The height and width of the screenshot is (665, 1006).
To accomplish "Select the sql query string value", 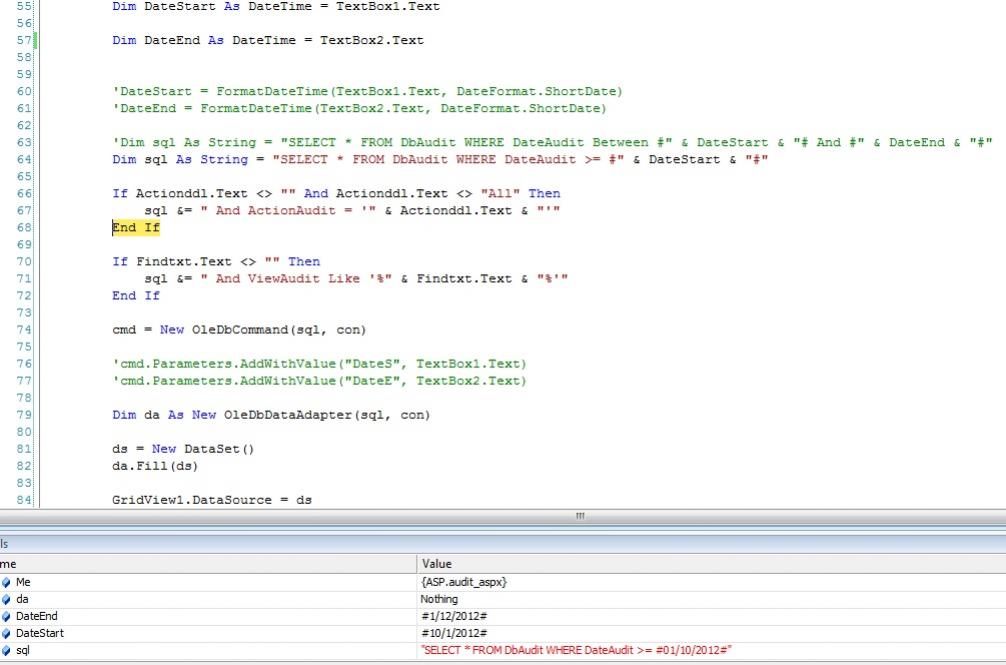I will pyautogui.click(x=577, y=650).
